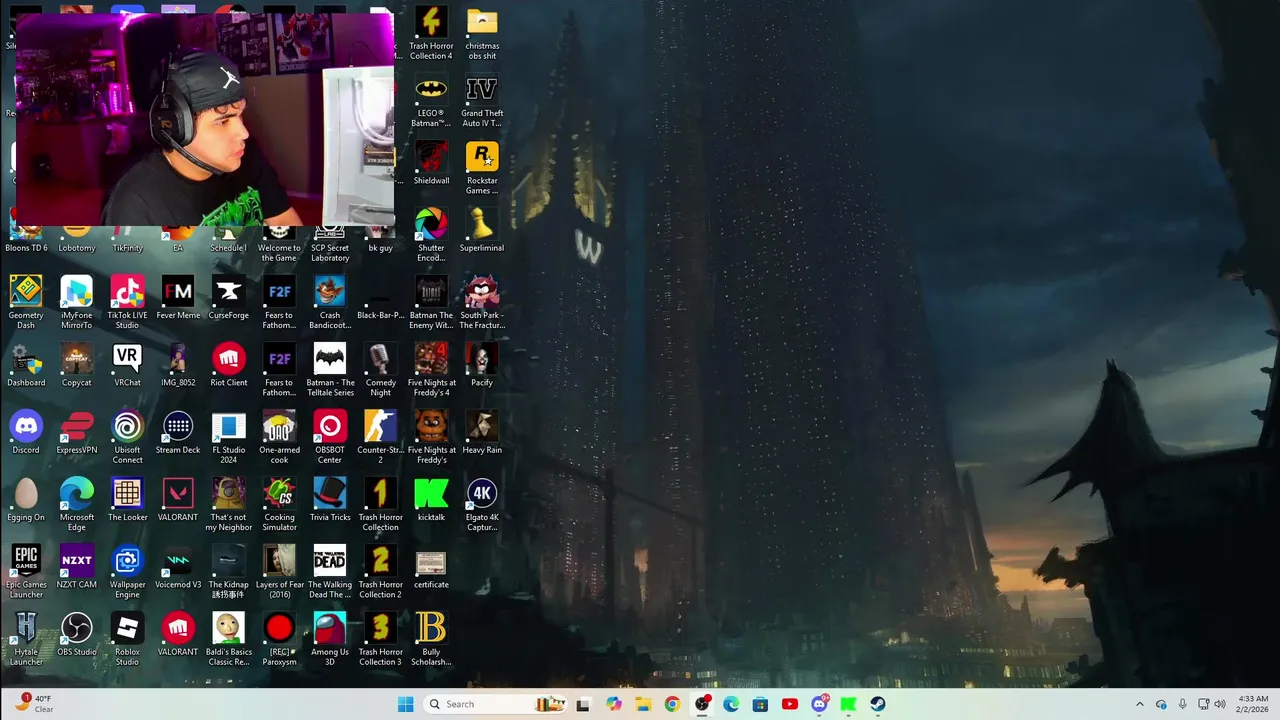This screenshot has height=720, width=1280.
Task: Open FL Studio 2024 icon
Action: click(x=228, y=437)
